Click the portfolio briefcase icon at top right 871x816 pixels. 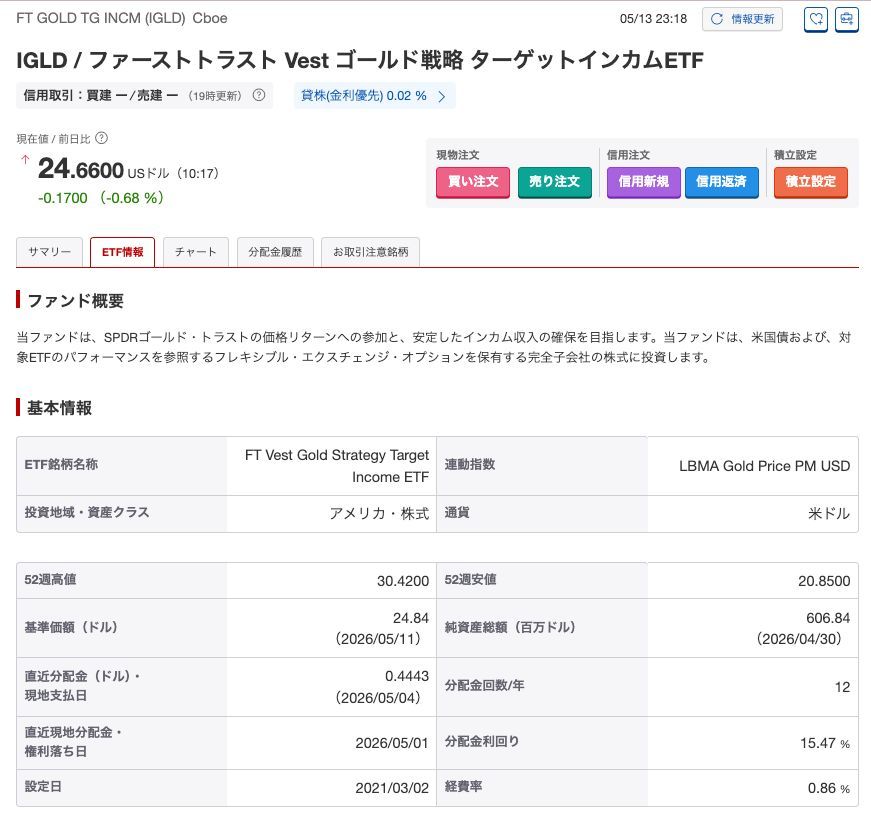click(x=847, y=19)
